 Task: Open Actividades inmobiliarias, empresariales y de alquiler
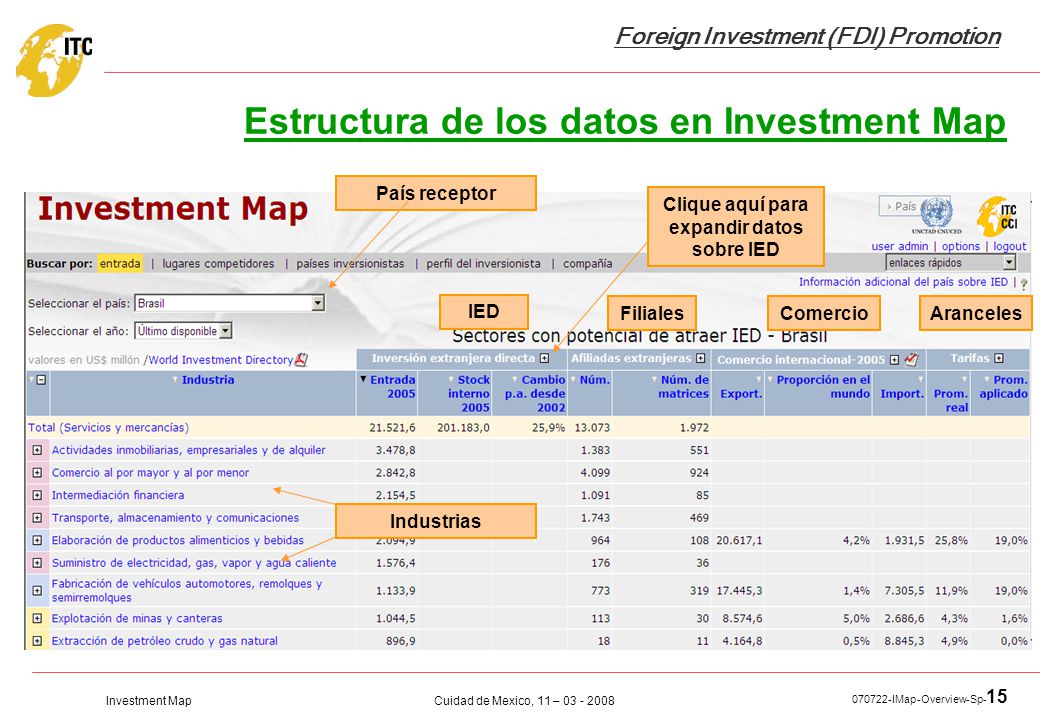click(x=188, y=450)
